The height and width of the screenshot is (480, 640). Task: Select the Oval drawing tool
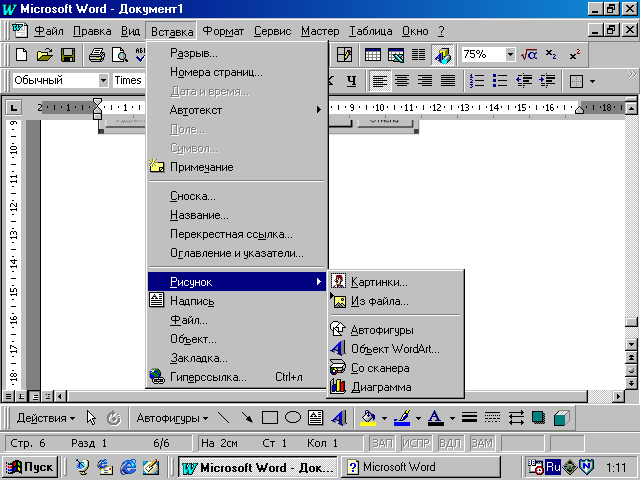pyautogui.click(x=293, y=418)
